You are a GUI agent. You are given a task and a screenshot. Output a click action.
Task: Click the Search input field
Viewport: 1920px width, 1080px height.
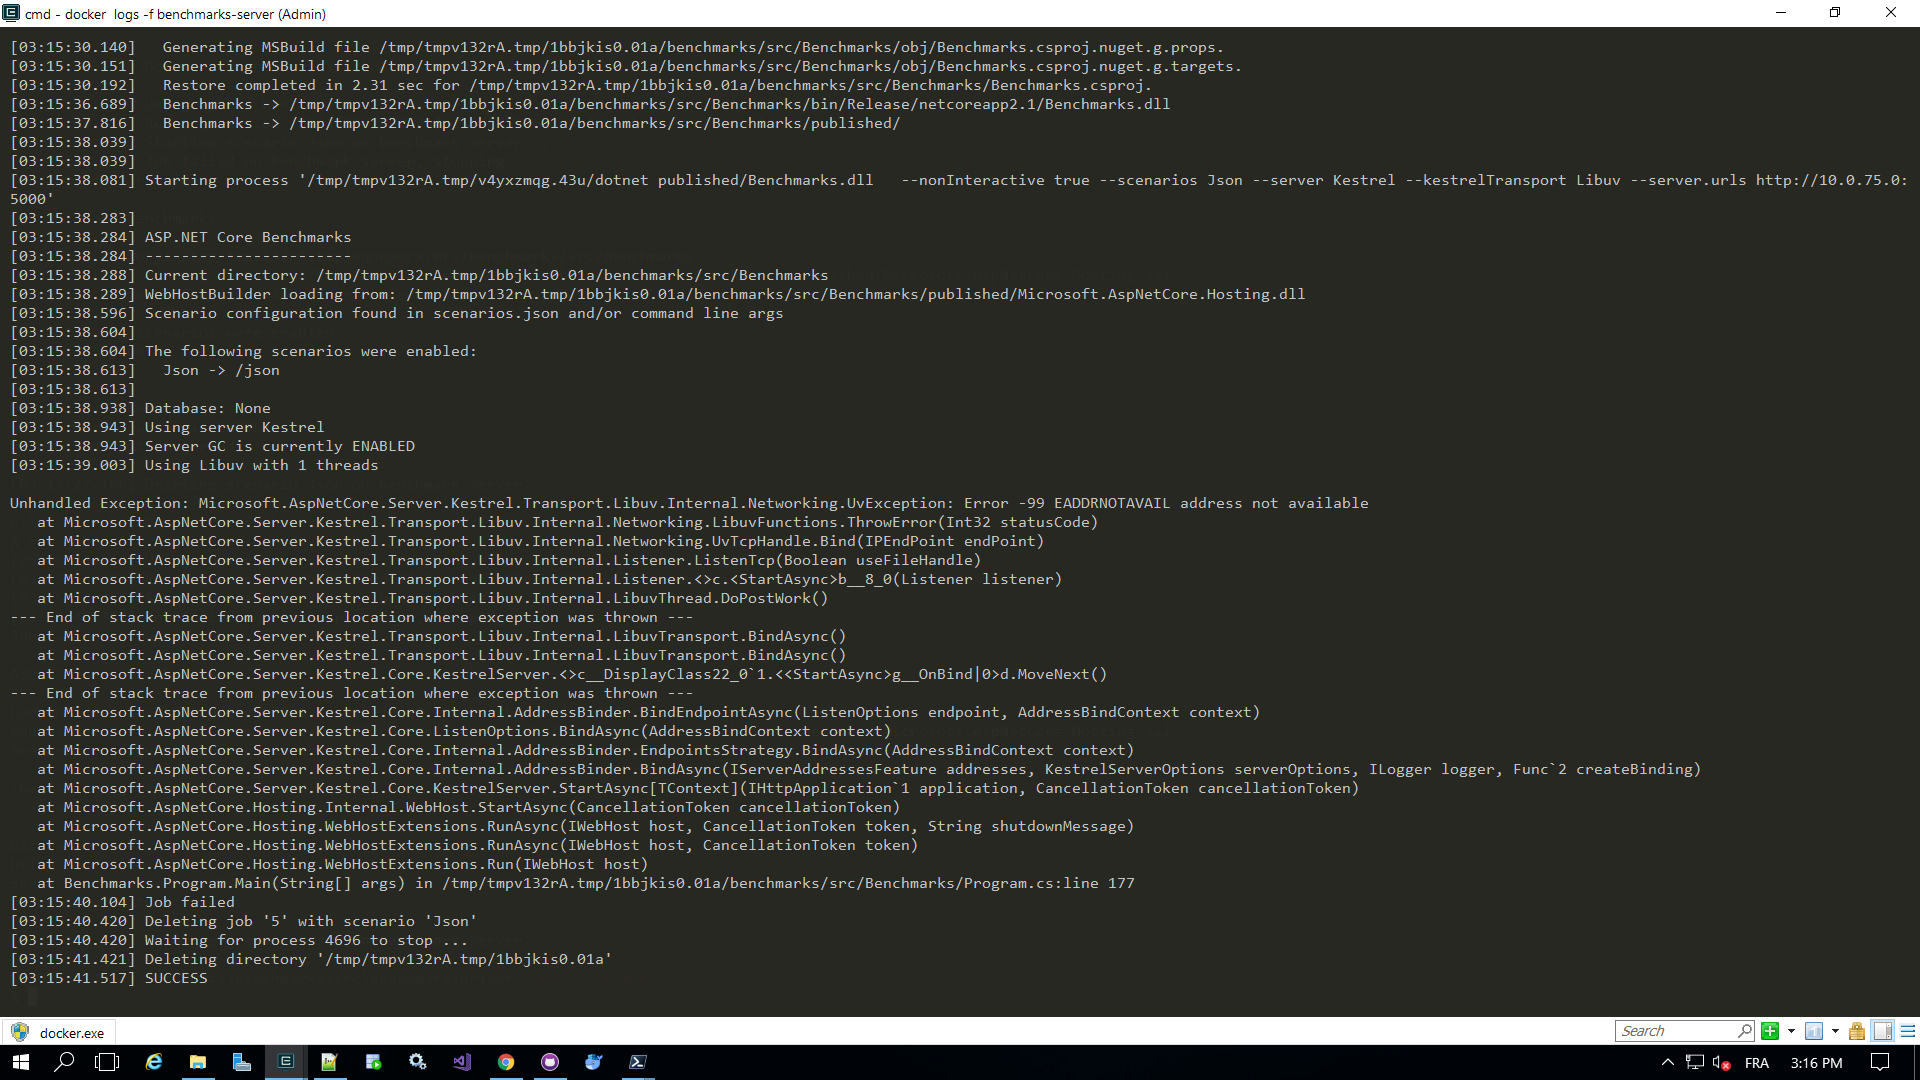1676,1031
